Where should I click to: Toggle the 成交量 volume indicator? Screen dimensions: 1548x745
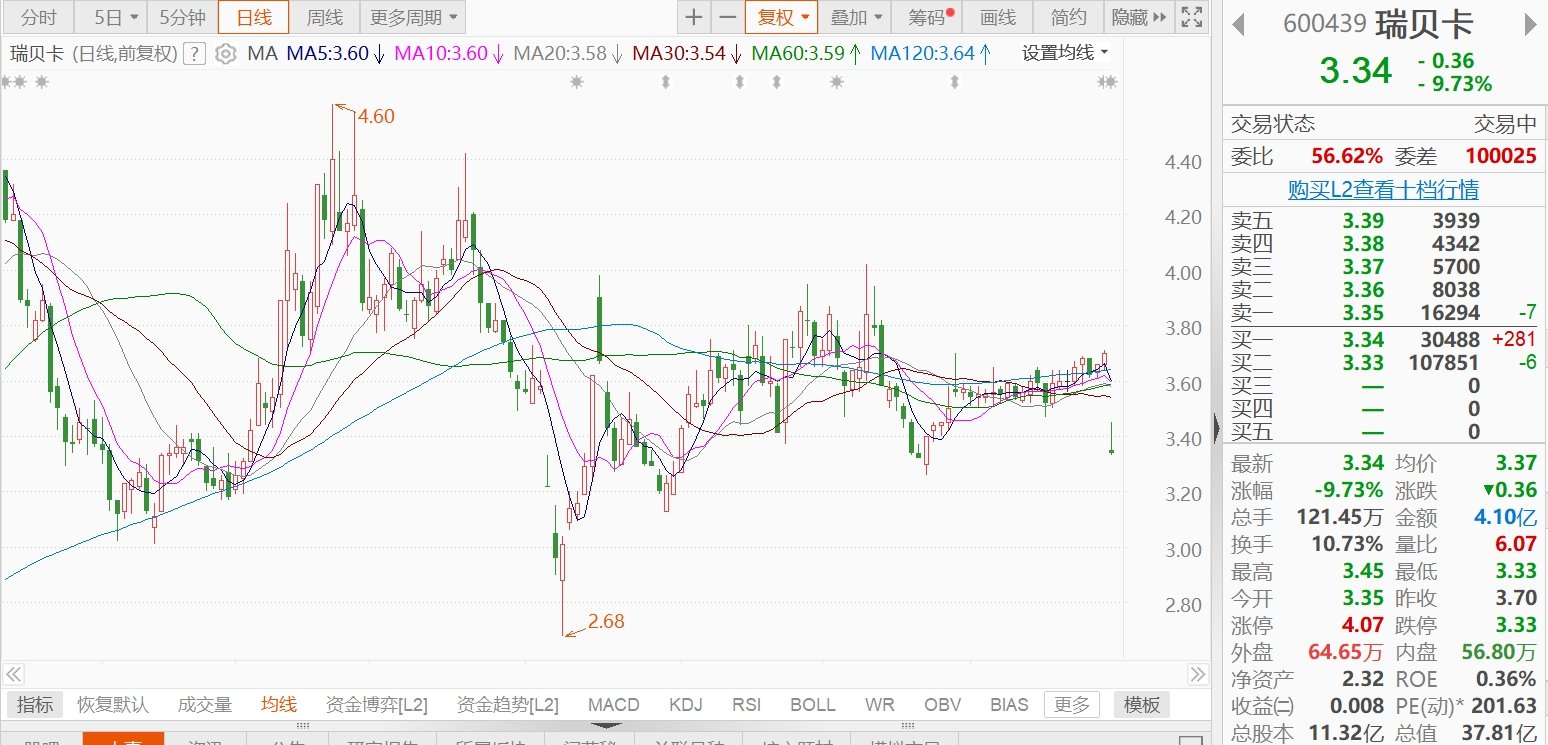pos(204,704)
